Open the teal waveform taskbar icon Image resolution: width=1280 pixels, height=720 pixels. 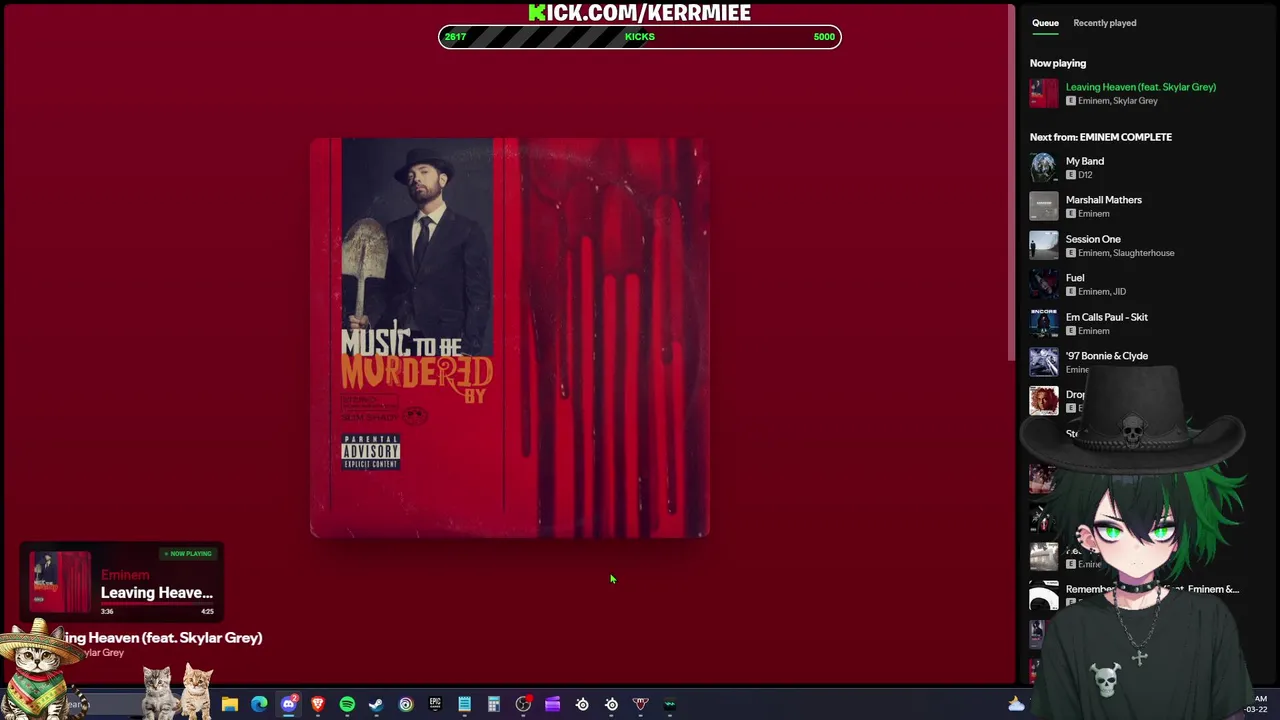(x=670, y=704)
